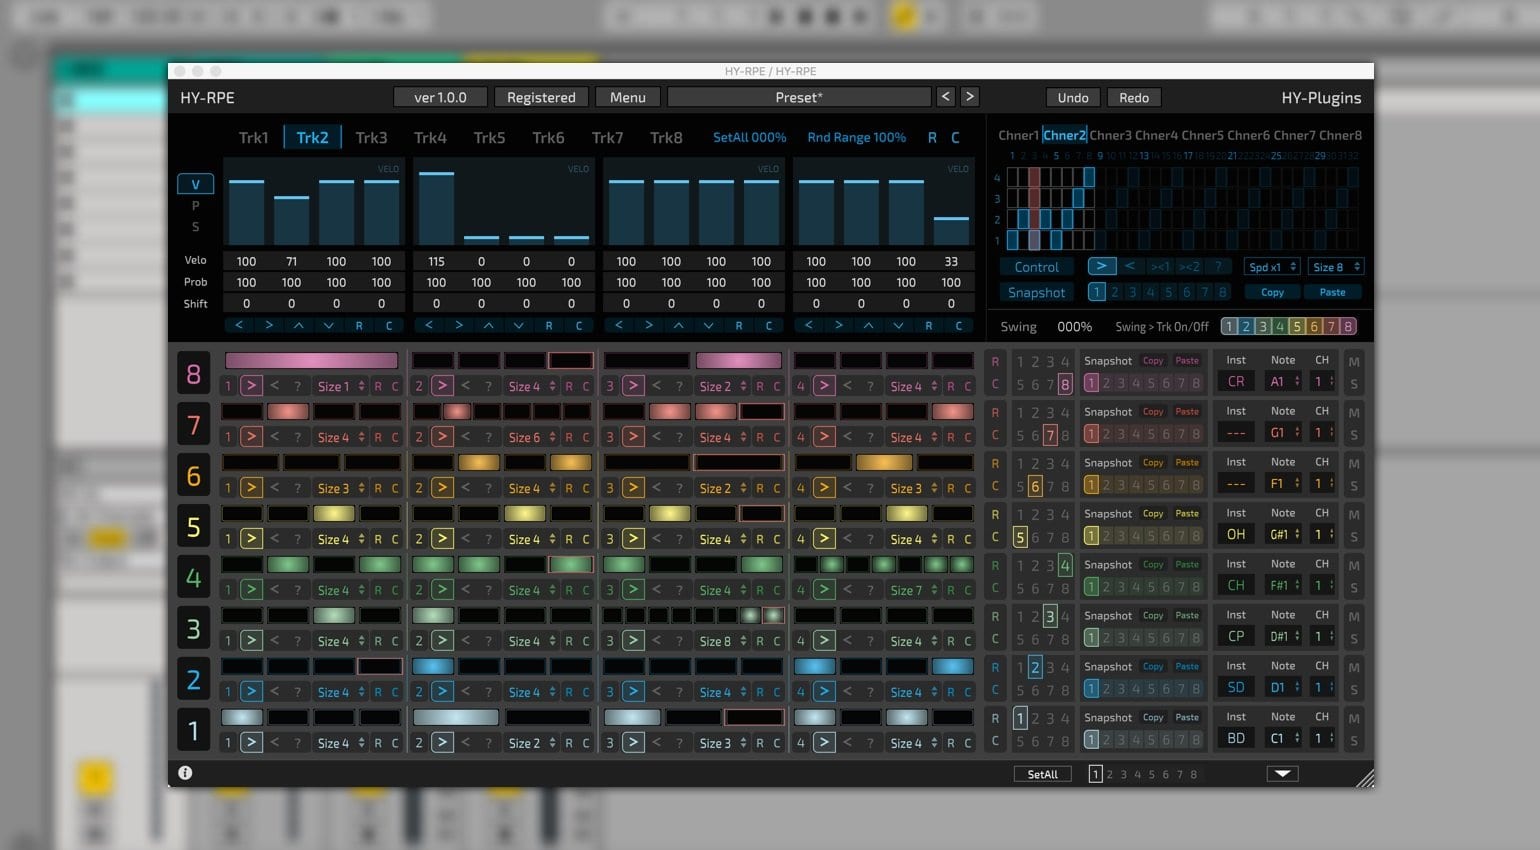The width and height of the screenshot is (1540, 850).
Task: Open Size 1 dropdown on track 8
Action: point(340,386)
